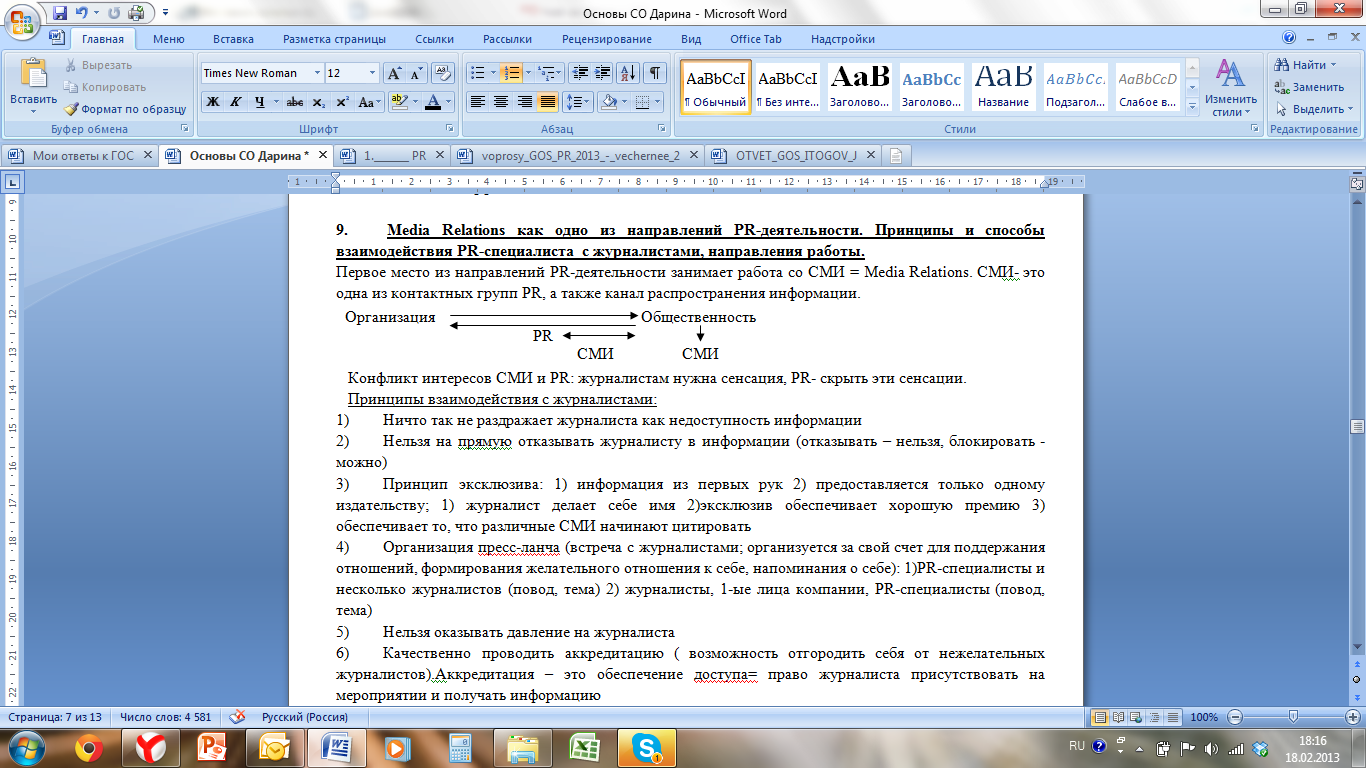
Task: Apply superscript formatting
Action: pos(343,102)
